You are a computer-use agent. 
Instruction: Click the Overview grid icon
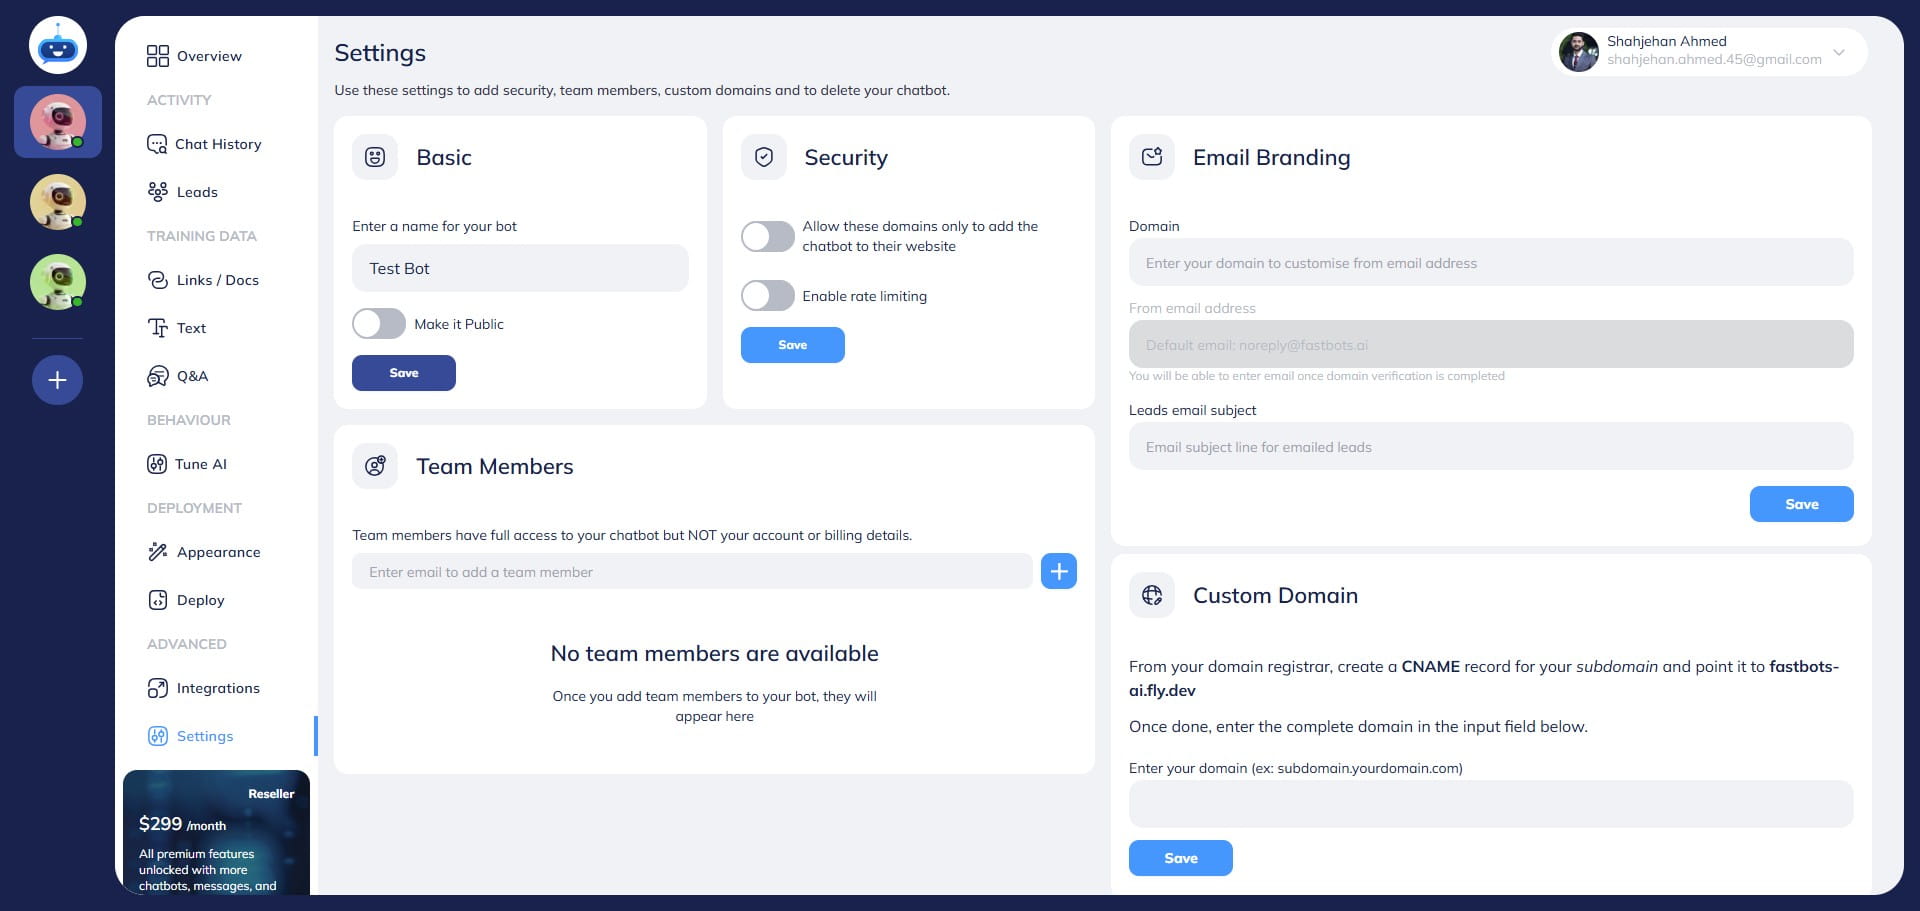click(158, 56)
